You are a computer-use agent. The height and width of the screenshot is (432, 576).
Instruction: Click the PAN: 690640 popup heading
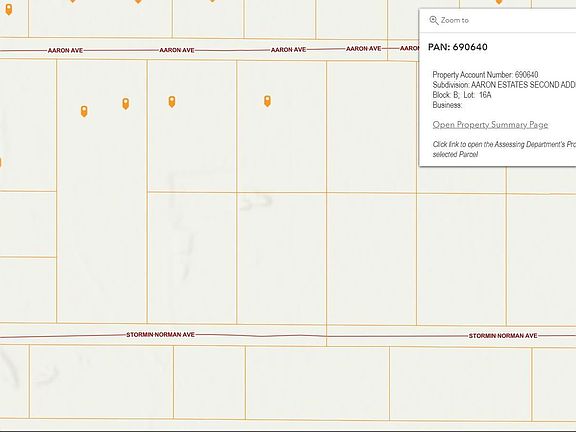pos(458,47)
